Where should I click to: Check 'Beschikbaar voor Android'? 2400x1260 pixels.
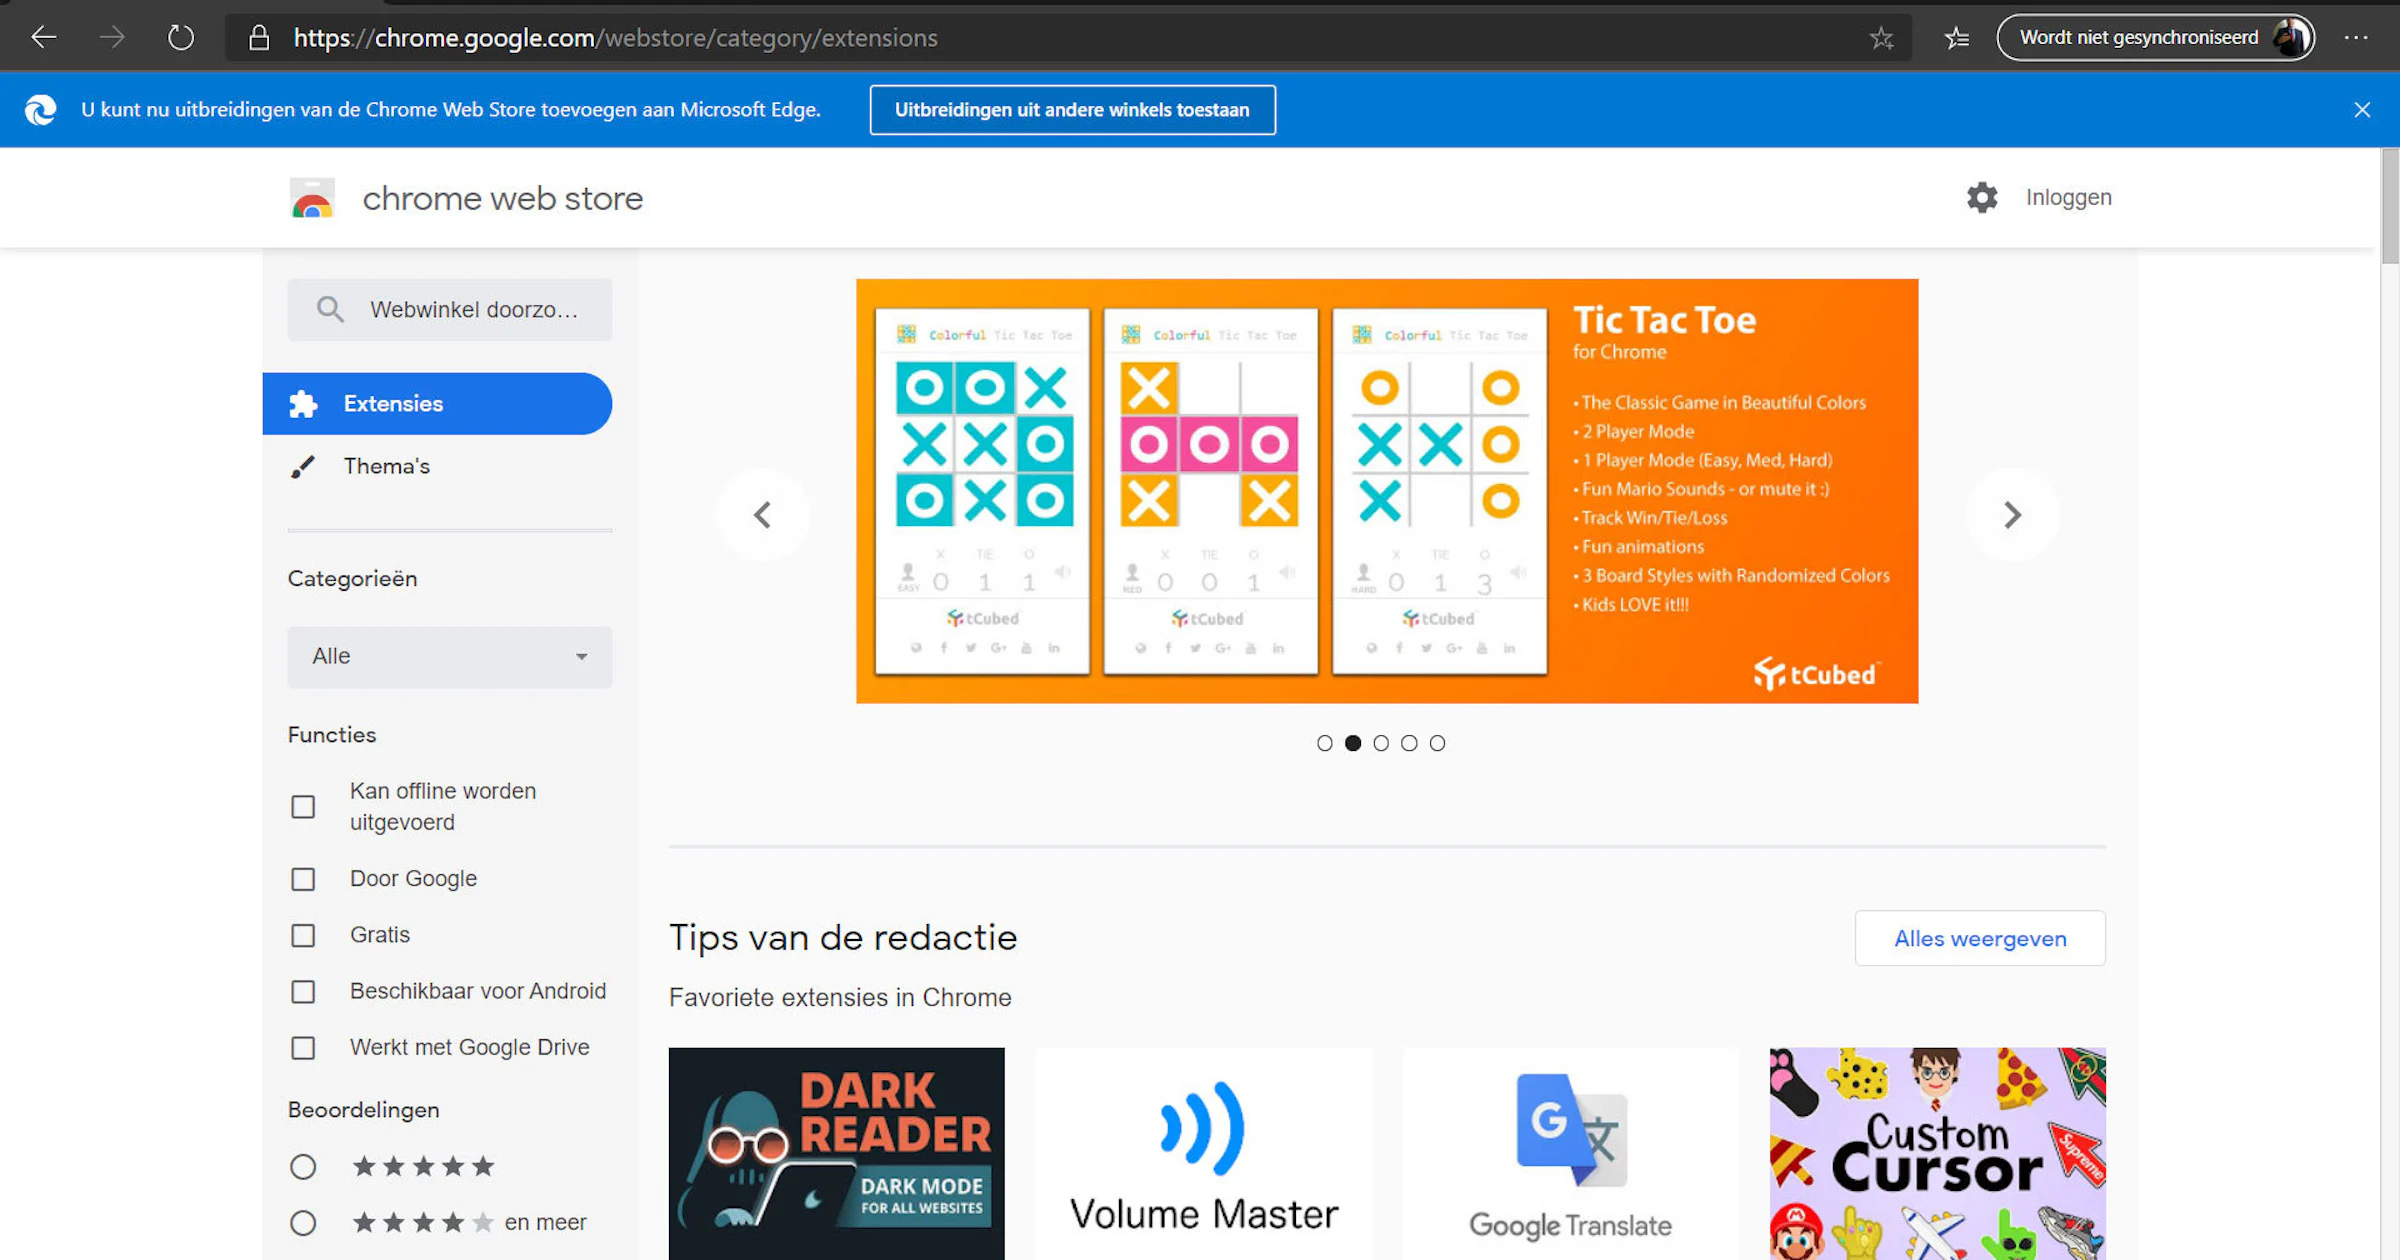(303, 991)
